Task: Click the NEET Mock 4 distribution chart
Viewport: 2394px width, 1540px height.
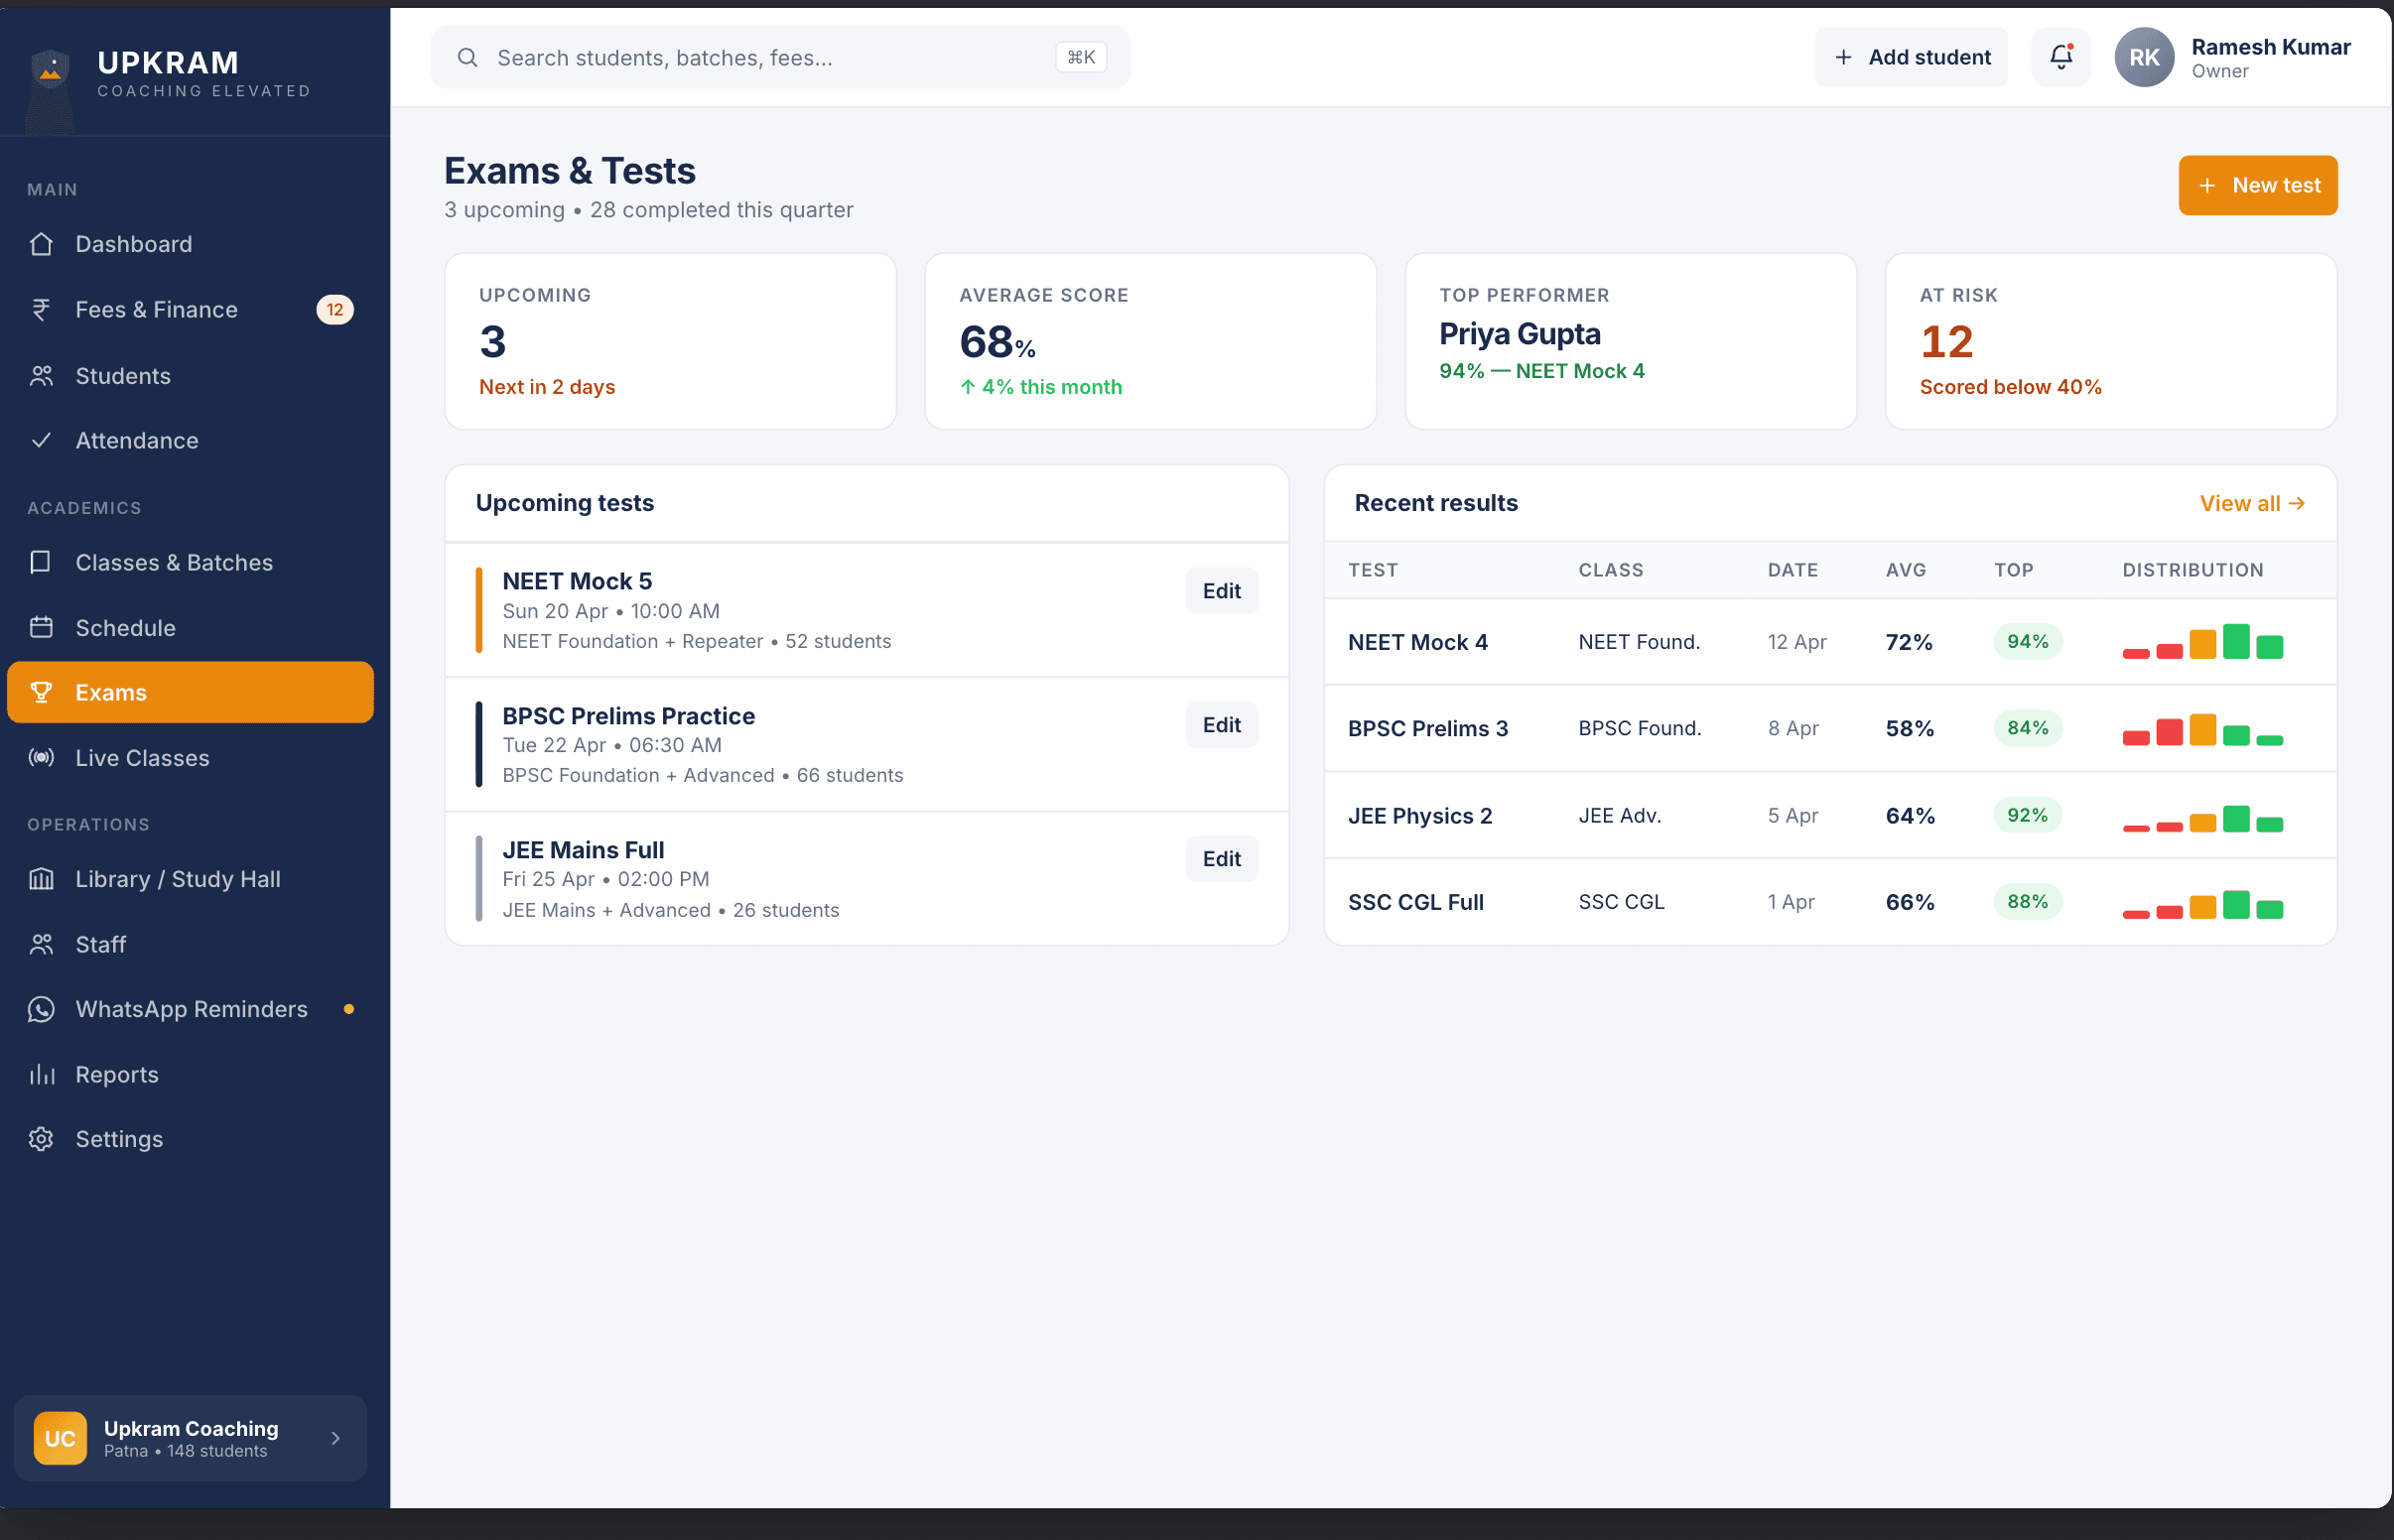Action: (x=2202, y=642)
